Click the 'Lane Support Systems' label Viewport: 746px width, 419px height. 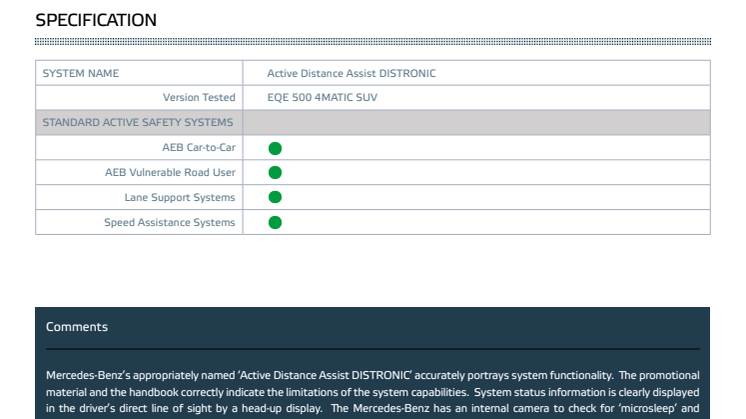click(180, 197)
